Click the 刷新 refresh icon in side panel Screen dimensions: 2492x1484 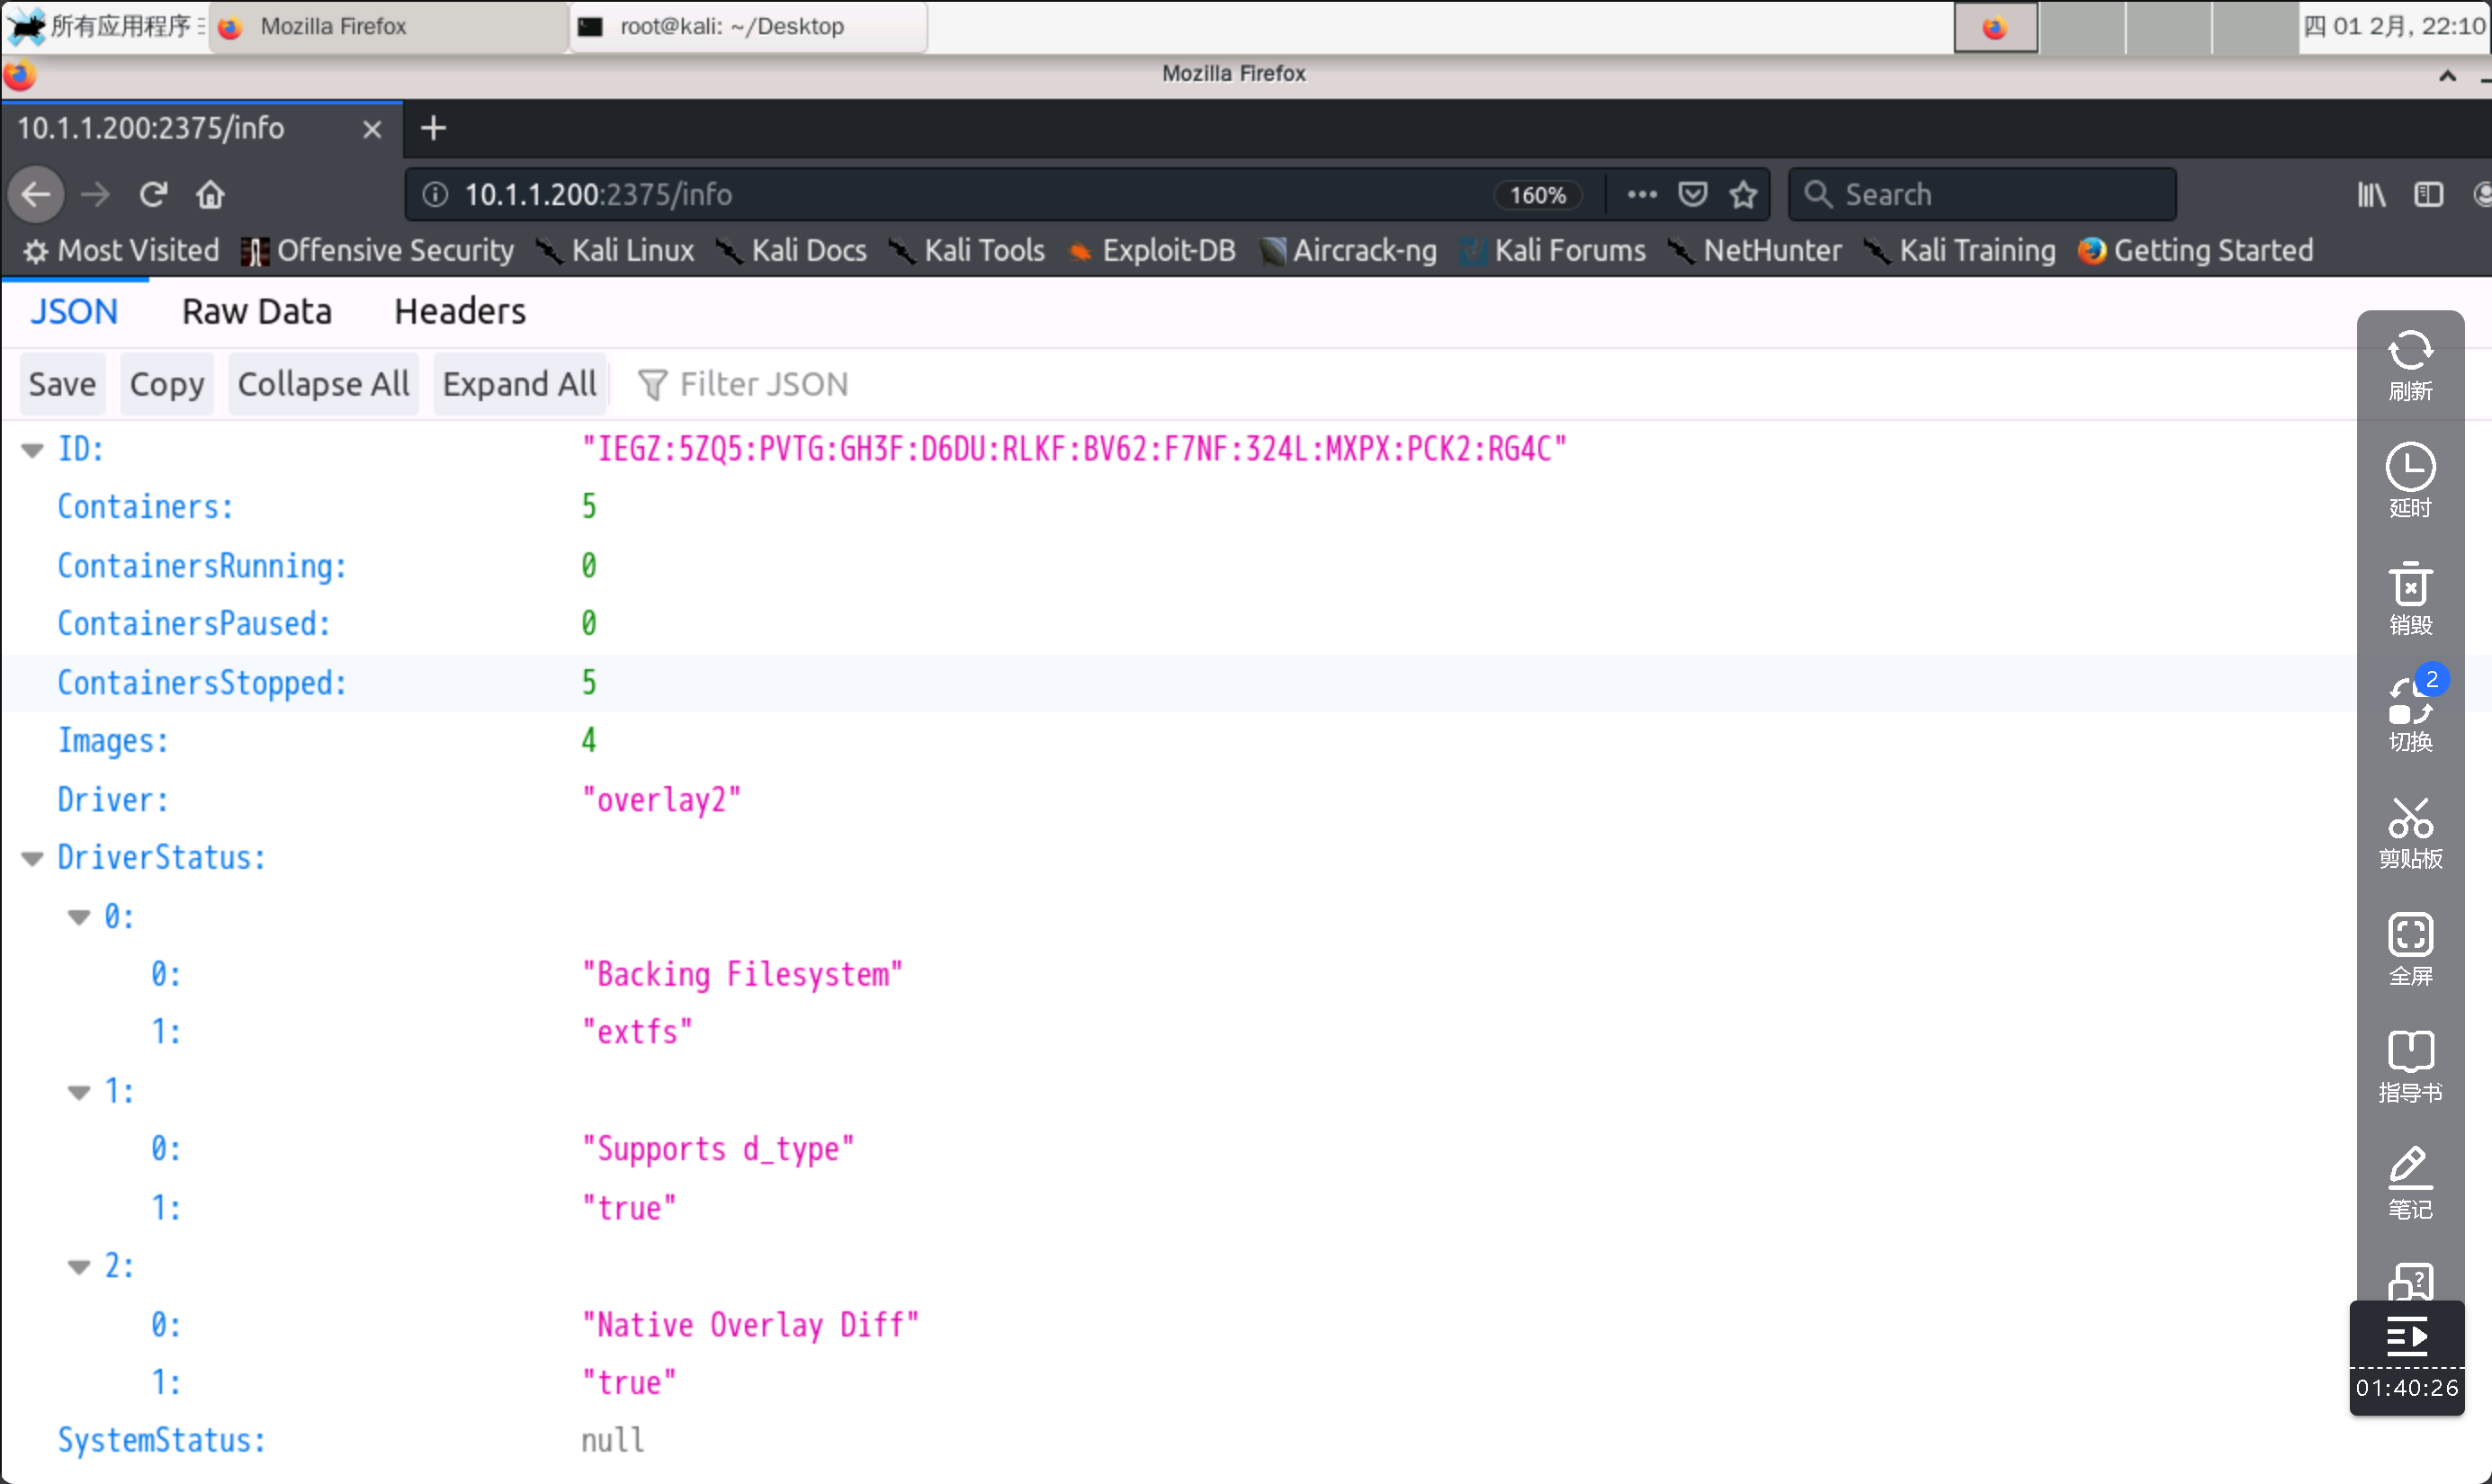(x=2409, y=366)
